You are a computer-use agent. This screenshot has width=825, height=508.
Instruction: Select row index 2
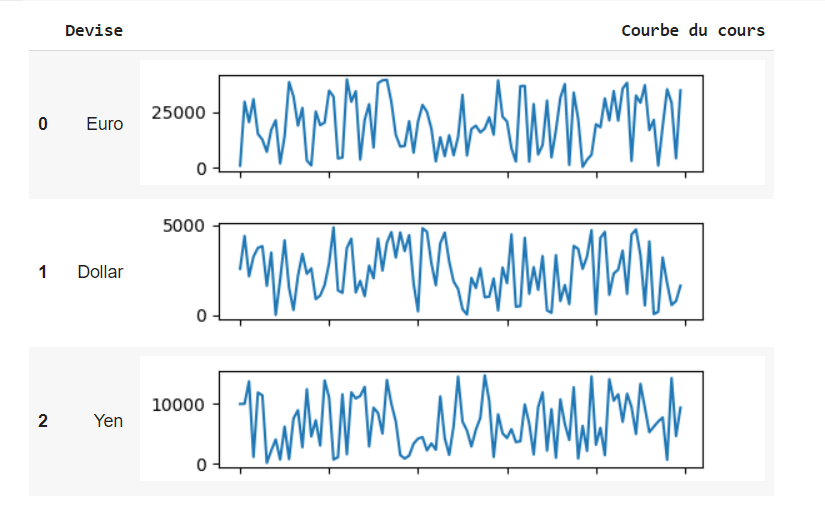pyautogui.click(x=43, y=420)
